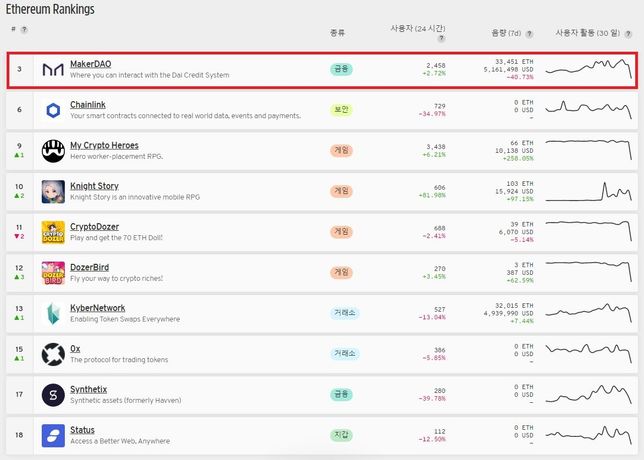
Task: Click the help icon beside 사용자 활동 (30 일)
Action: (x=626, y=33)
